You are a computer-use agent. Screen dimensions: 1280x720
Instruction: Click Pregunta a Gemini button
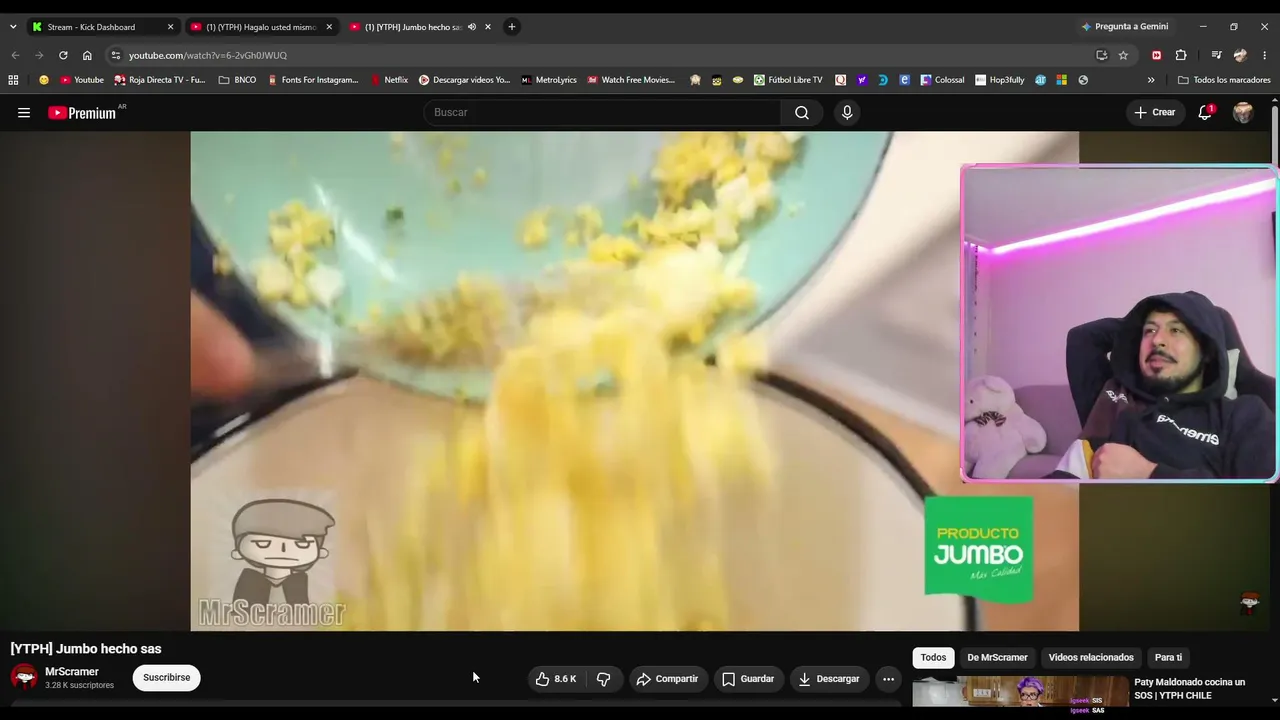1124,27
